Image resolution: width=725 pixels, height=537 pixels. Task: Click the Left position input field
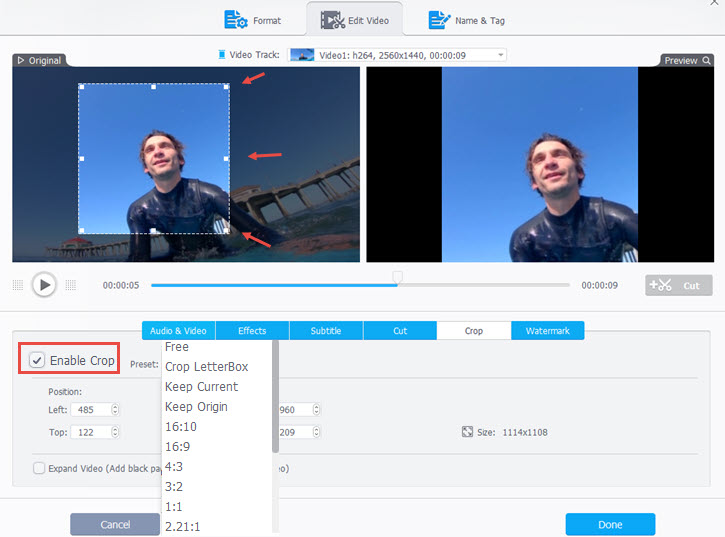(x=91, y=409)
